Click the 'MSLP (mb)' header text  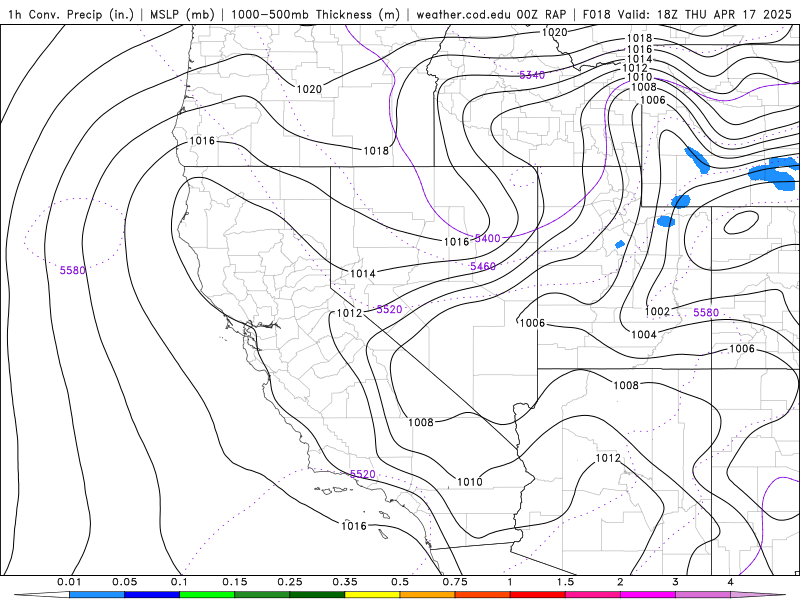pos(182,14)
